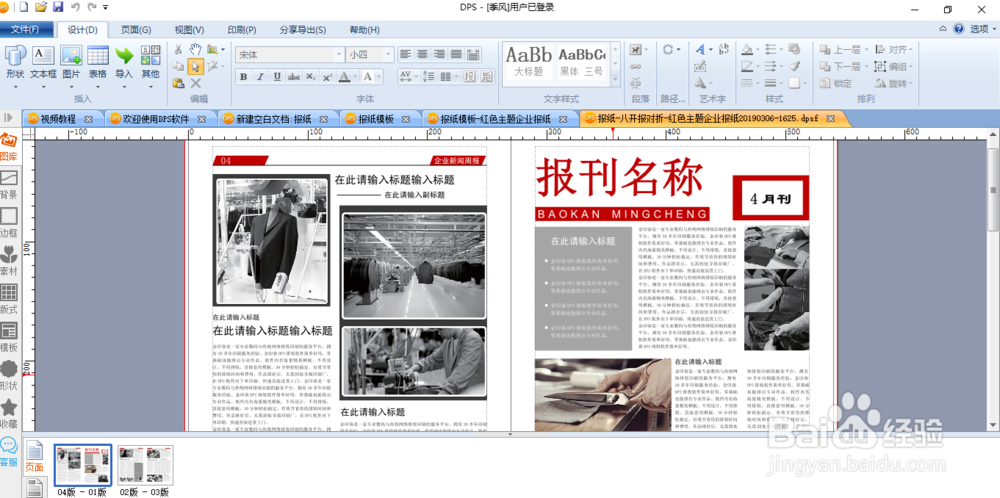Expand the text style gallery more arrow
Image resolution: width=1000 pixels, height=498 pixels.
click(x=615, y=80)
